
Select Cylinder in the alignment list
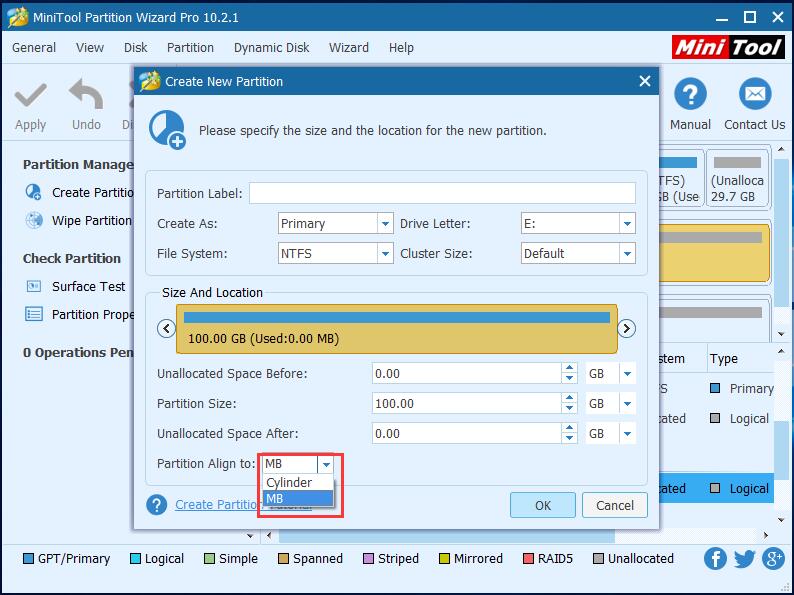(x=298, y=482)
